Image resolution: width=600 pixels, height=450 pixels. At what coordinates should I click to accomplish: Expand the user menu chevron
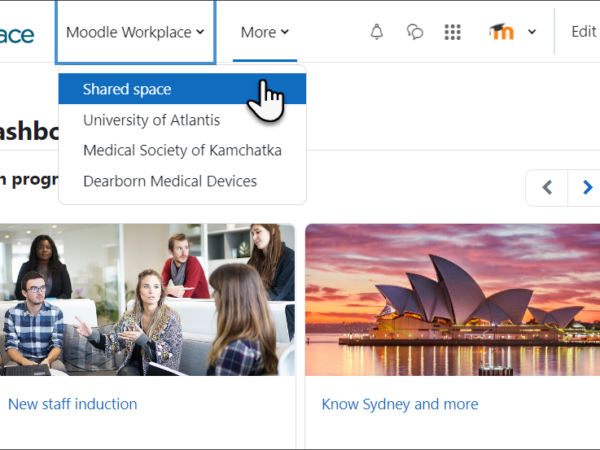[x=532, y=32]
